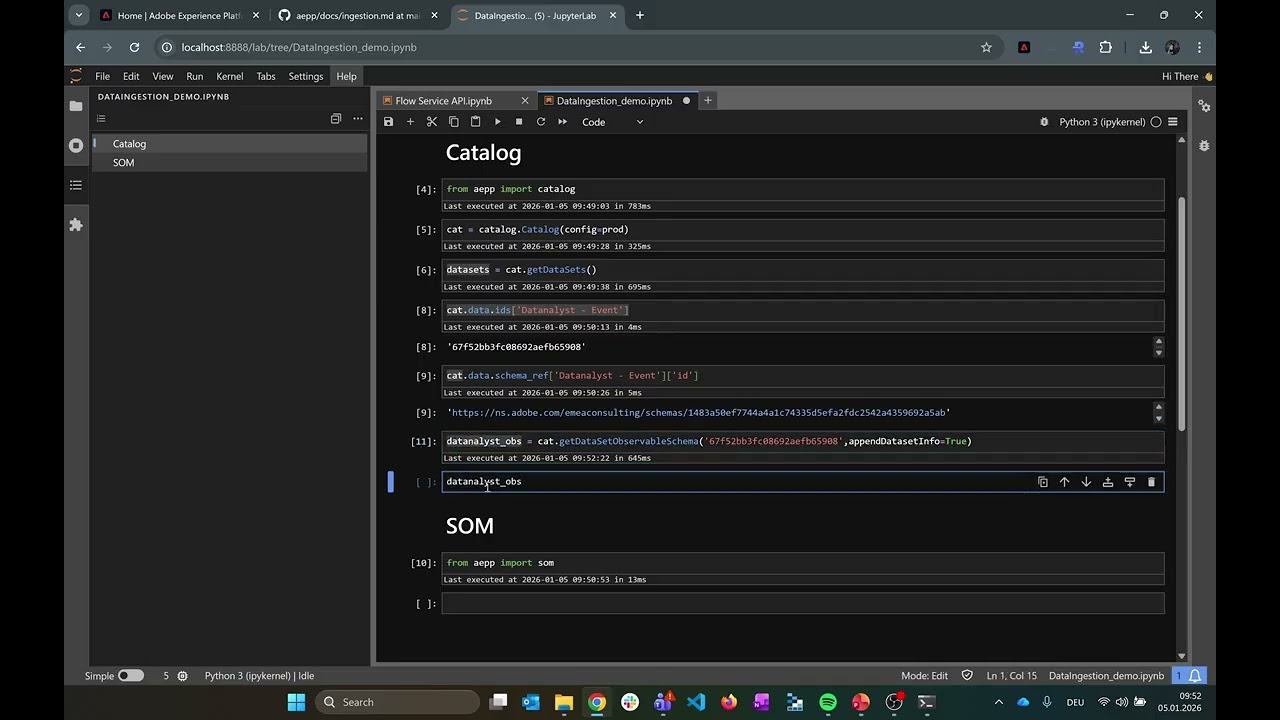1280x720 pixels.
Task: Open the table of contents more options menu
Action: [358, 119]
